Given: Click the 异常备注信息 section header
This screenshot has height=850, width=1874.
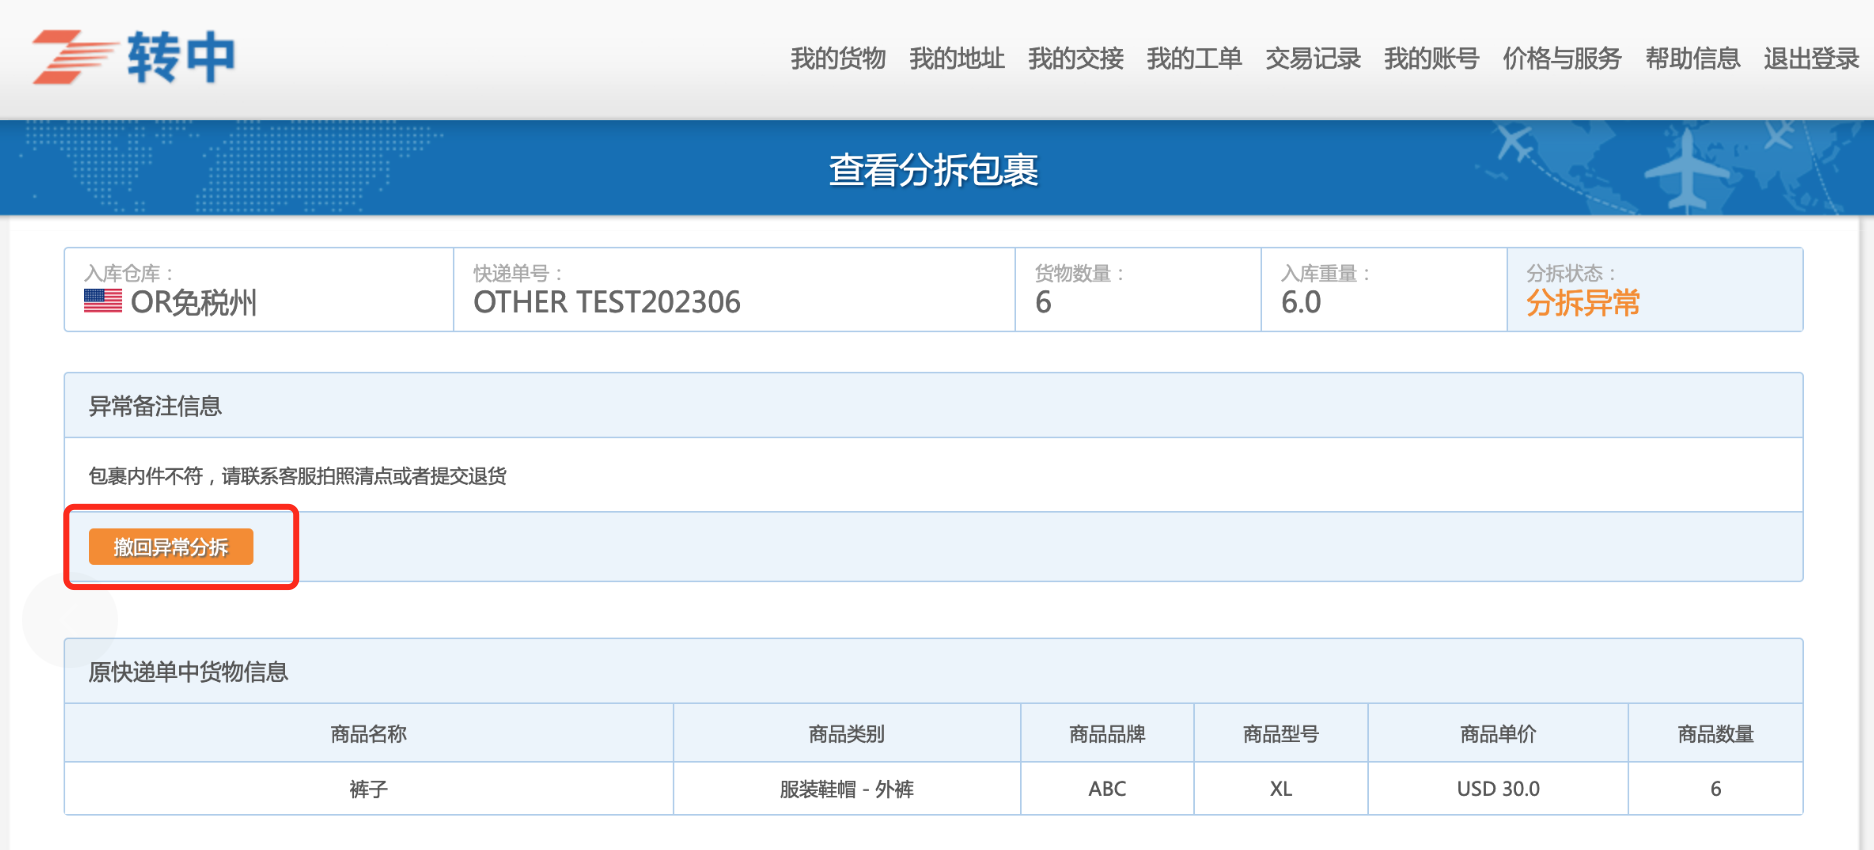Looking at the screenshot, I should coord(933,405).
